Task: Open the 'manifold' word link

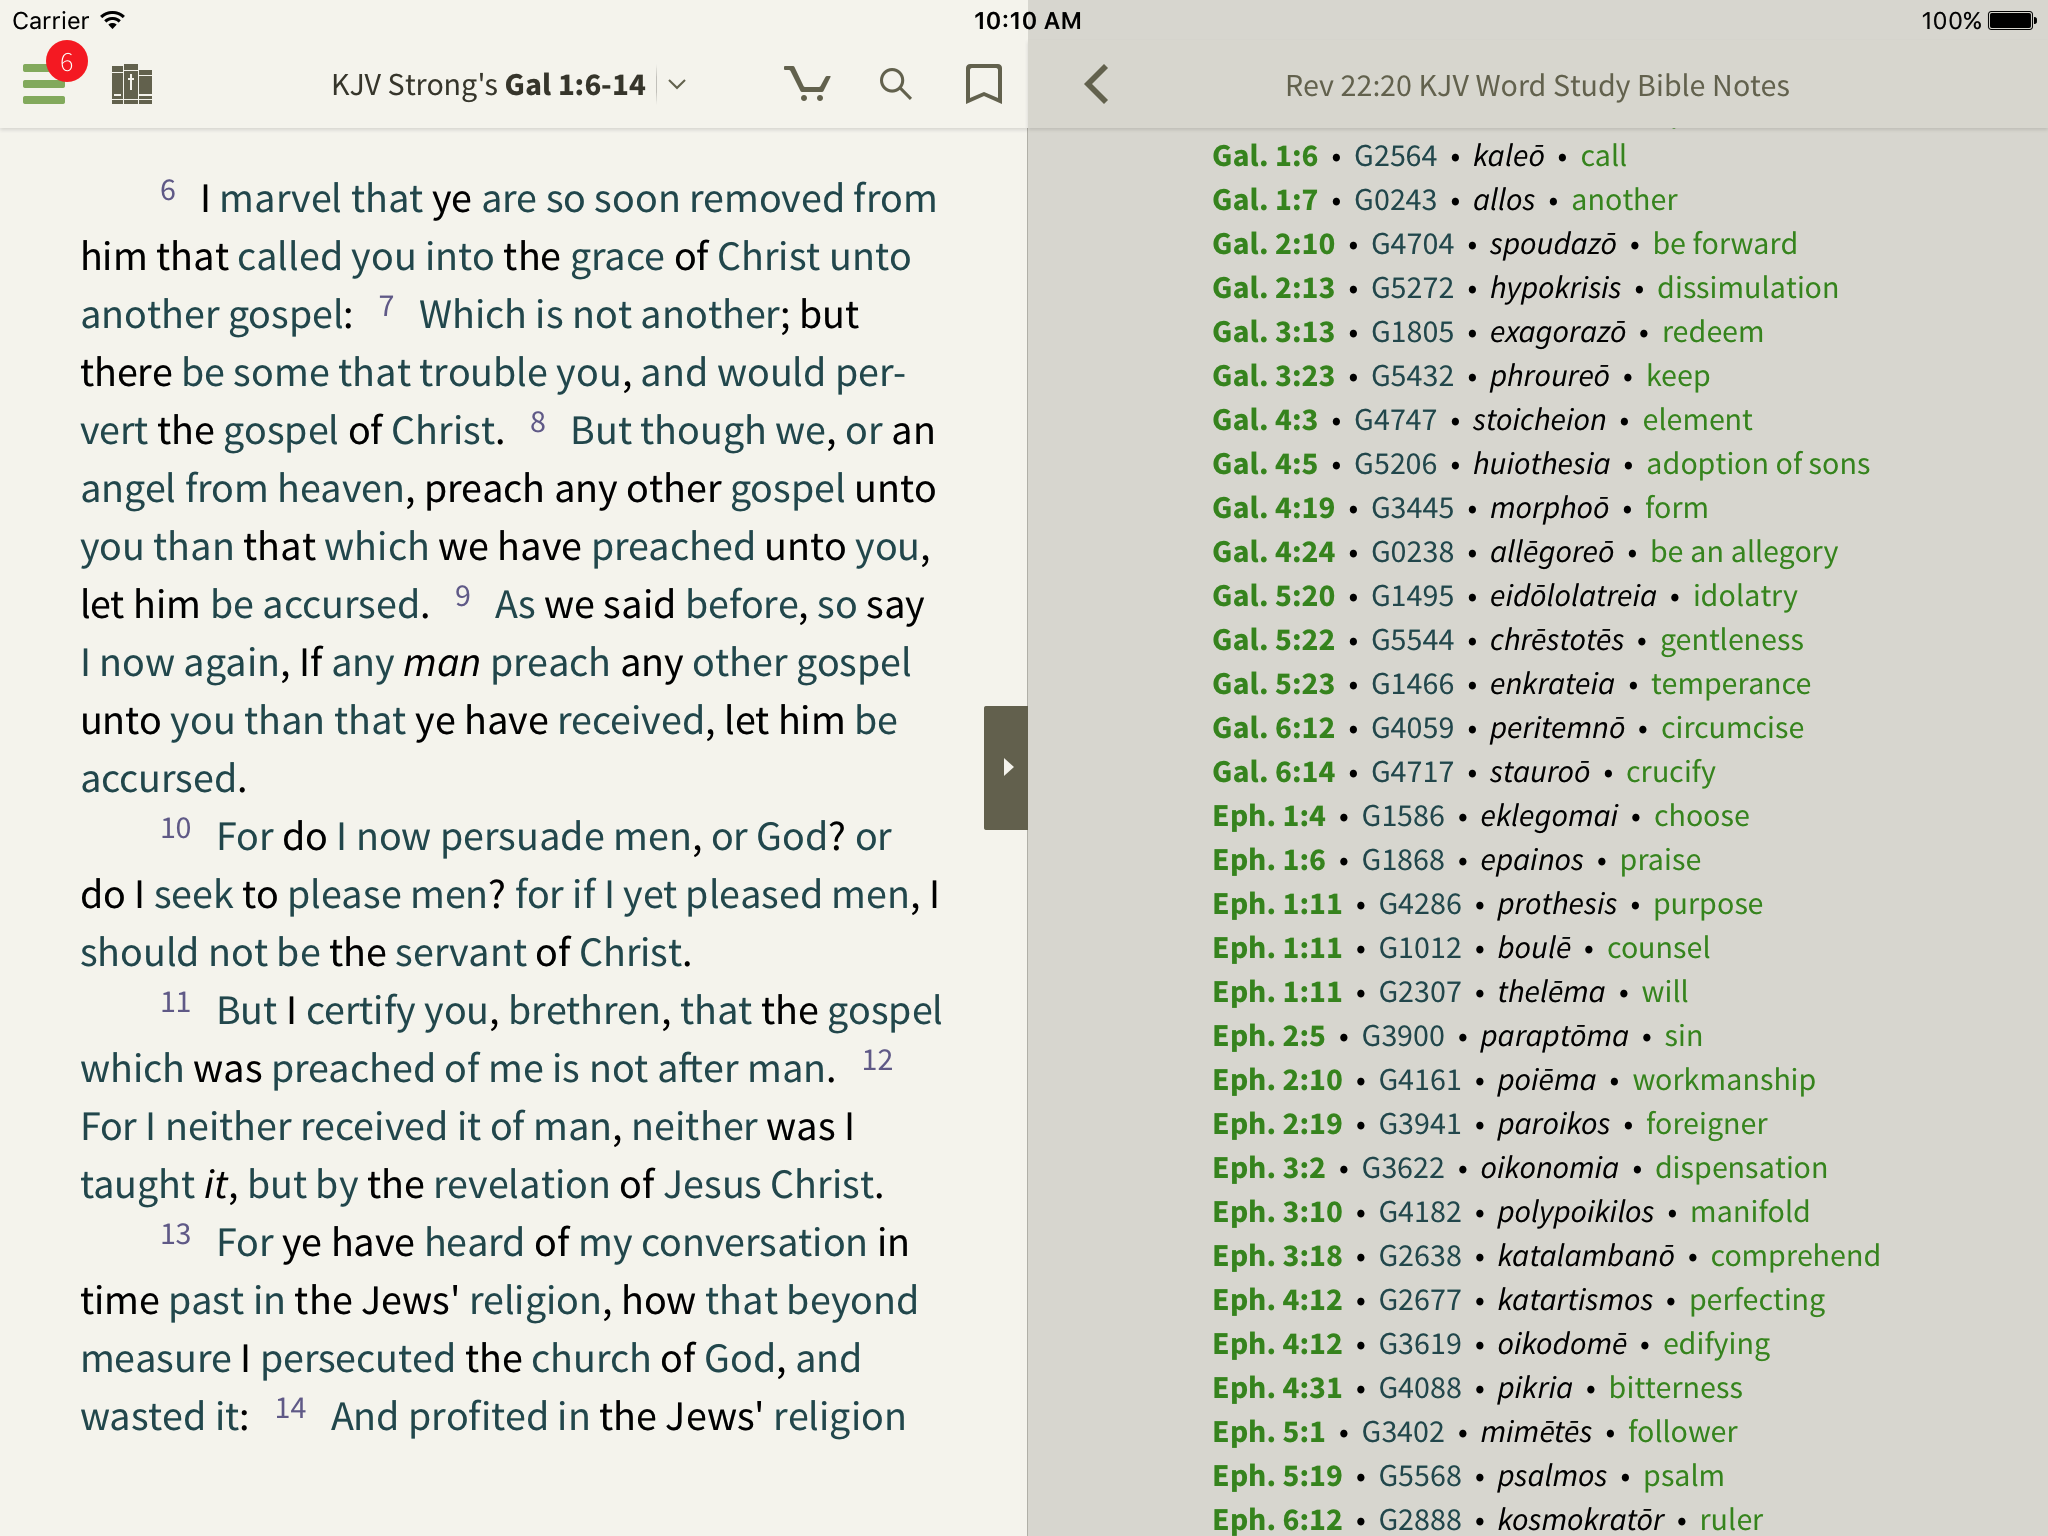Action: coord(1749,1212)
